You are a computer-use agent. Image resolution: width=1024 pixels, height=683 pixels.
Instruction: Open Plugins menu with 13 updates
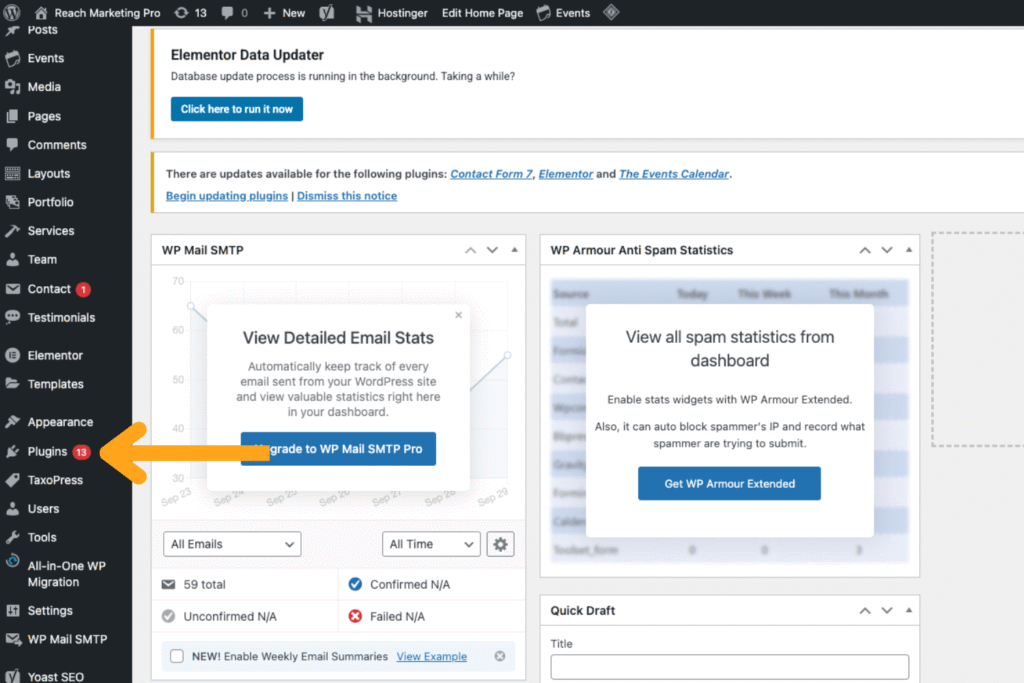coord(47,451)
